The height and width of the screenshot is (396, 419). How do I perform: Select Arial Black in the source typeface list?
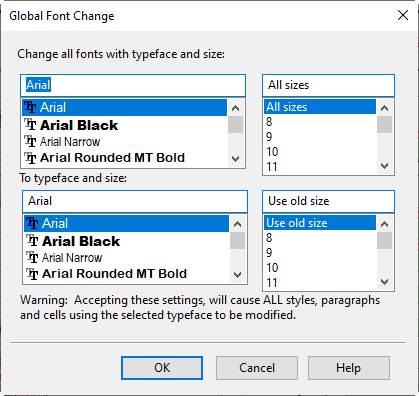125,125
